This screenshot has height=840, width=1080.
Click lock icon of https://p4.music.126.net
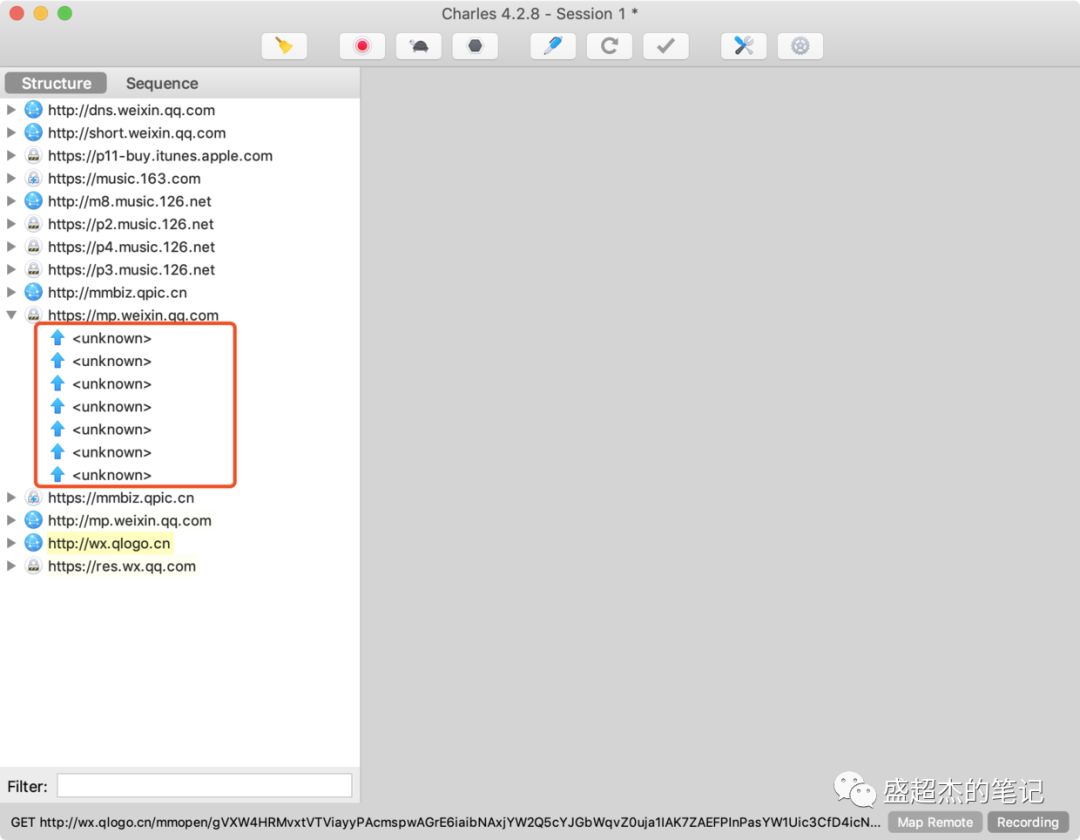click(33, 246)
